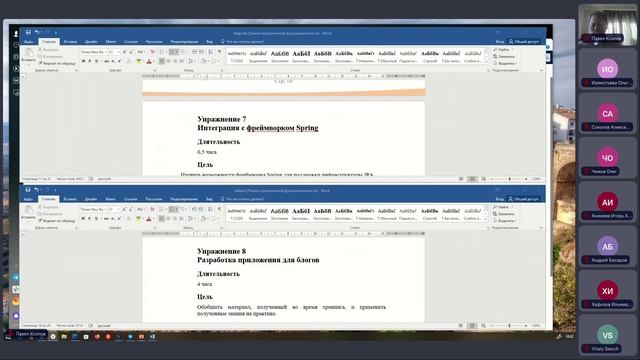
Task: Click Общий доступ in Упражнение 7 window
Action: click(524, 42)
